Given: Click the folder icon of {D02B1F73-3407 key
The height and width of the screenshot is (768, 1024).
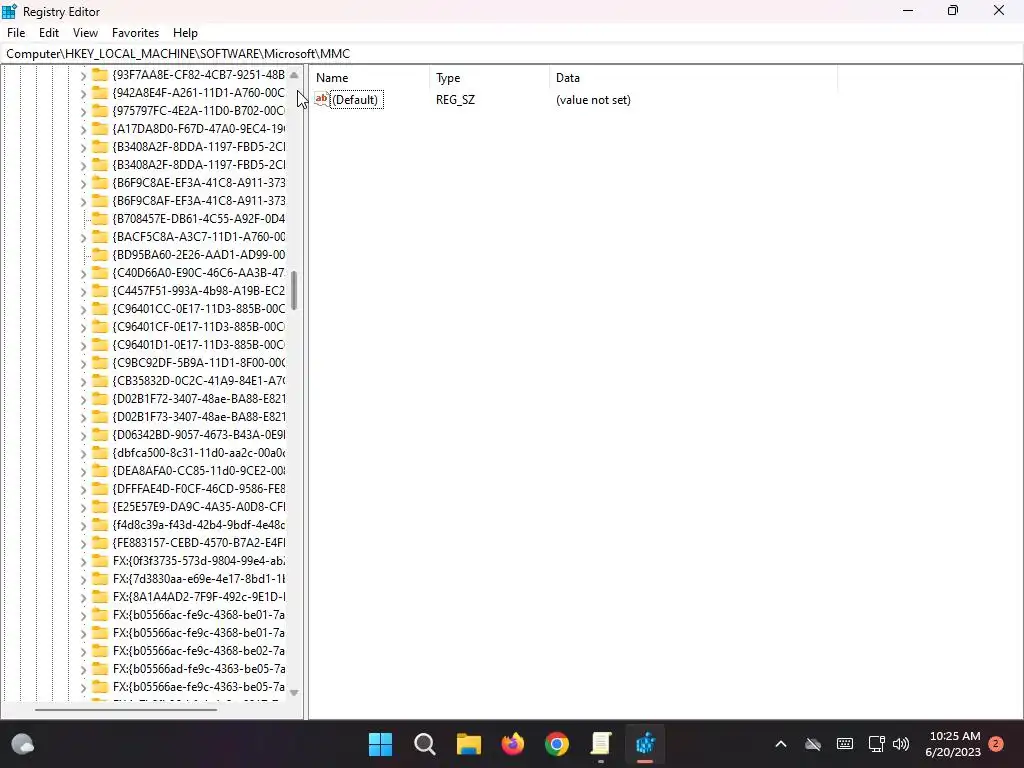Looking at the screenshot, I should point(99,417).
